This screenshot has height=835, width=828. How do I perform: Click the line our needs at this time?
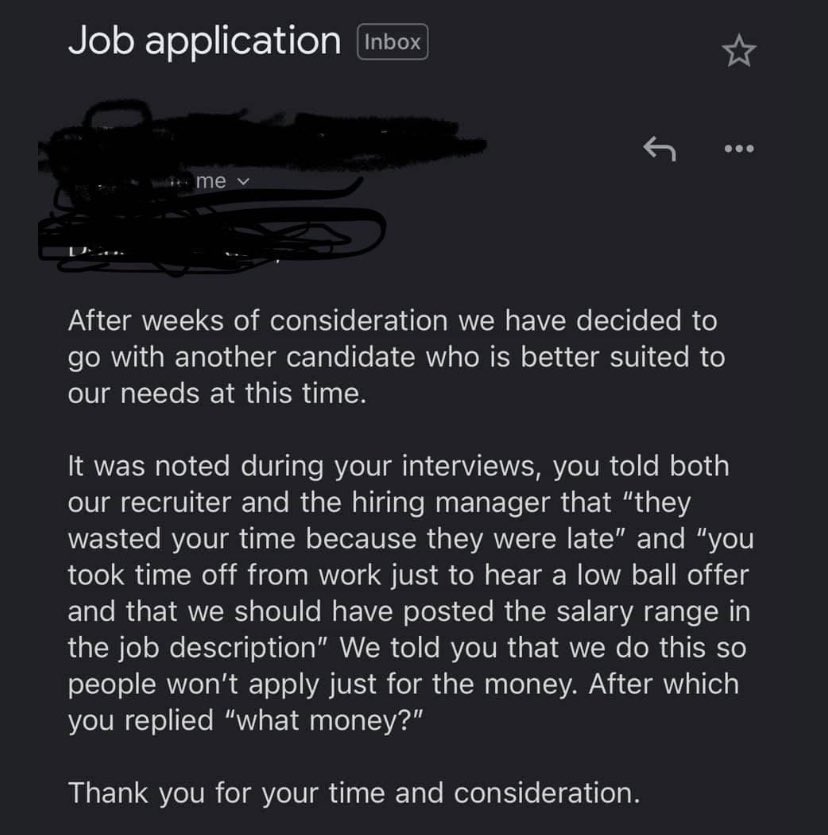point(217,394)
